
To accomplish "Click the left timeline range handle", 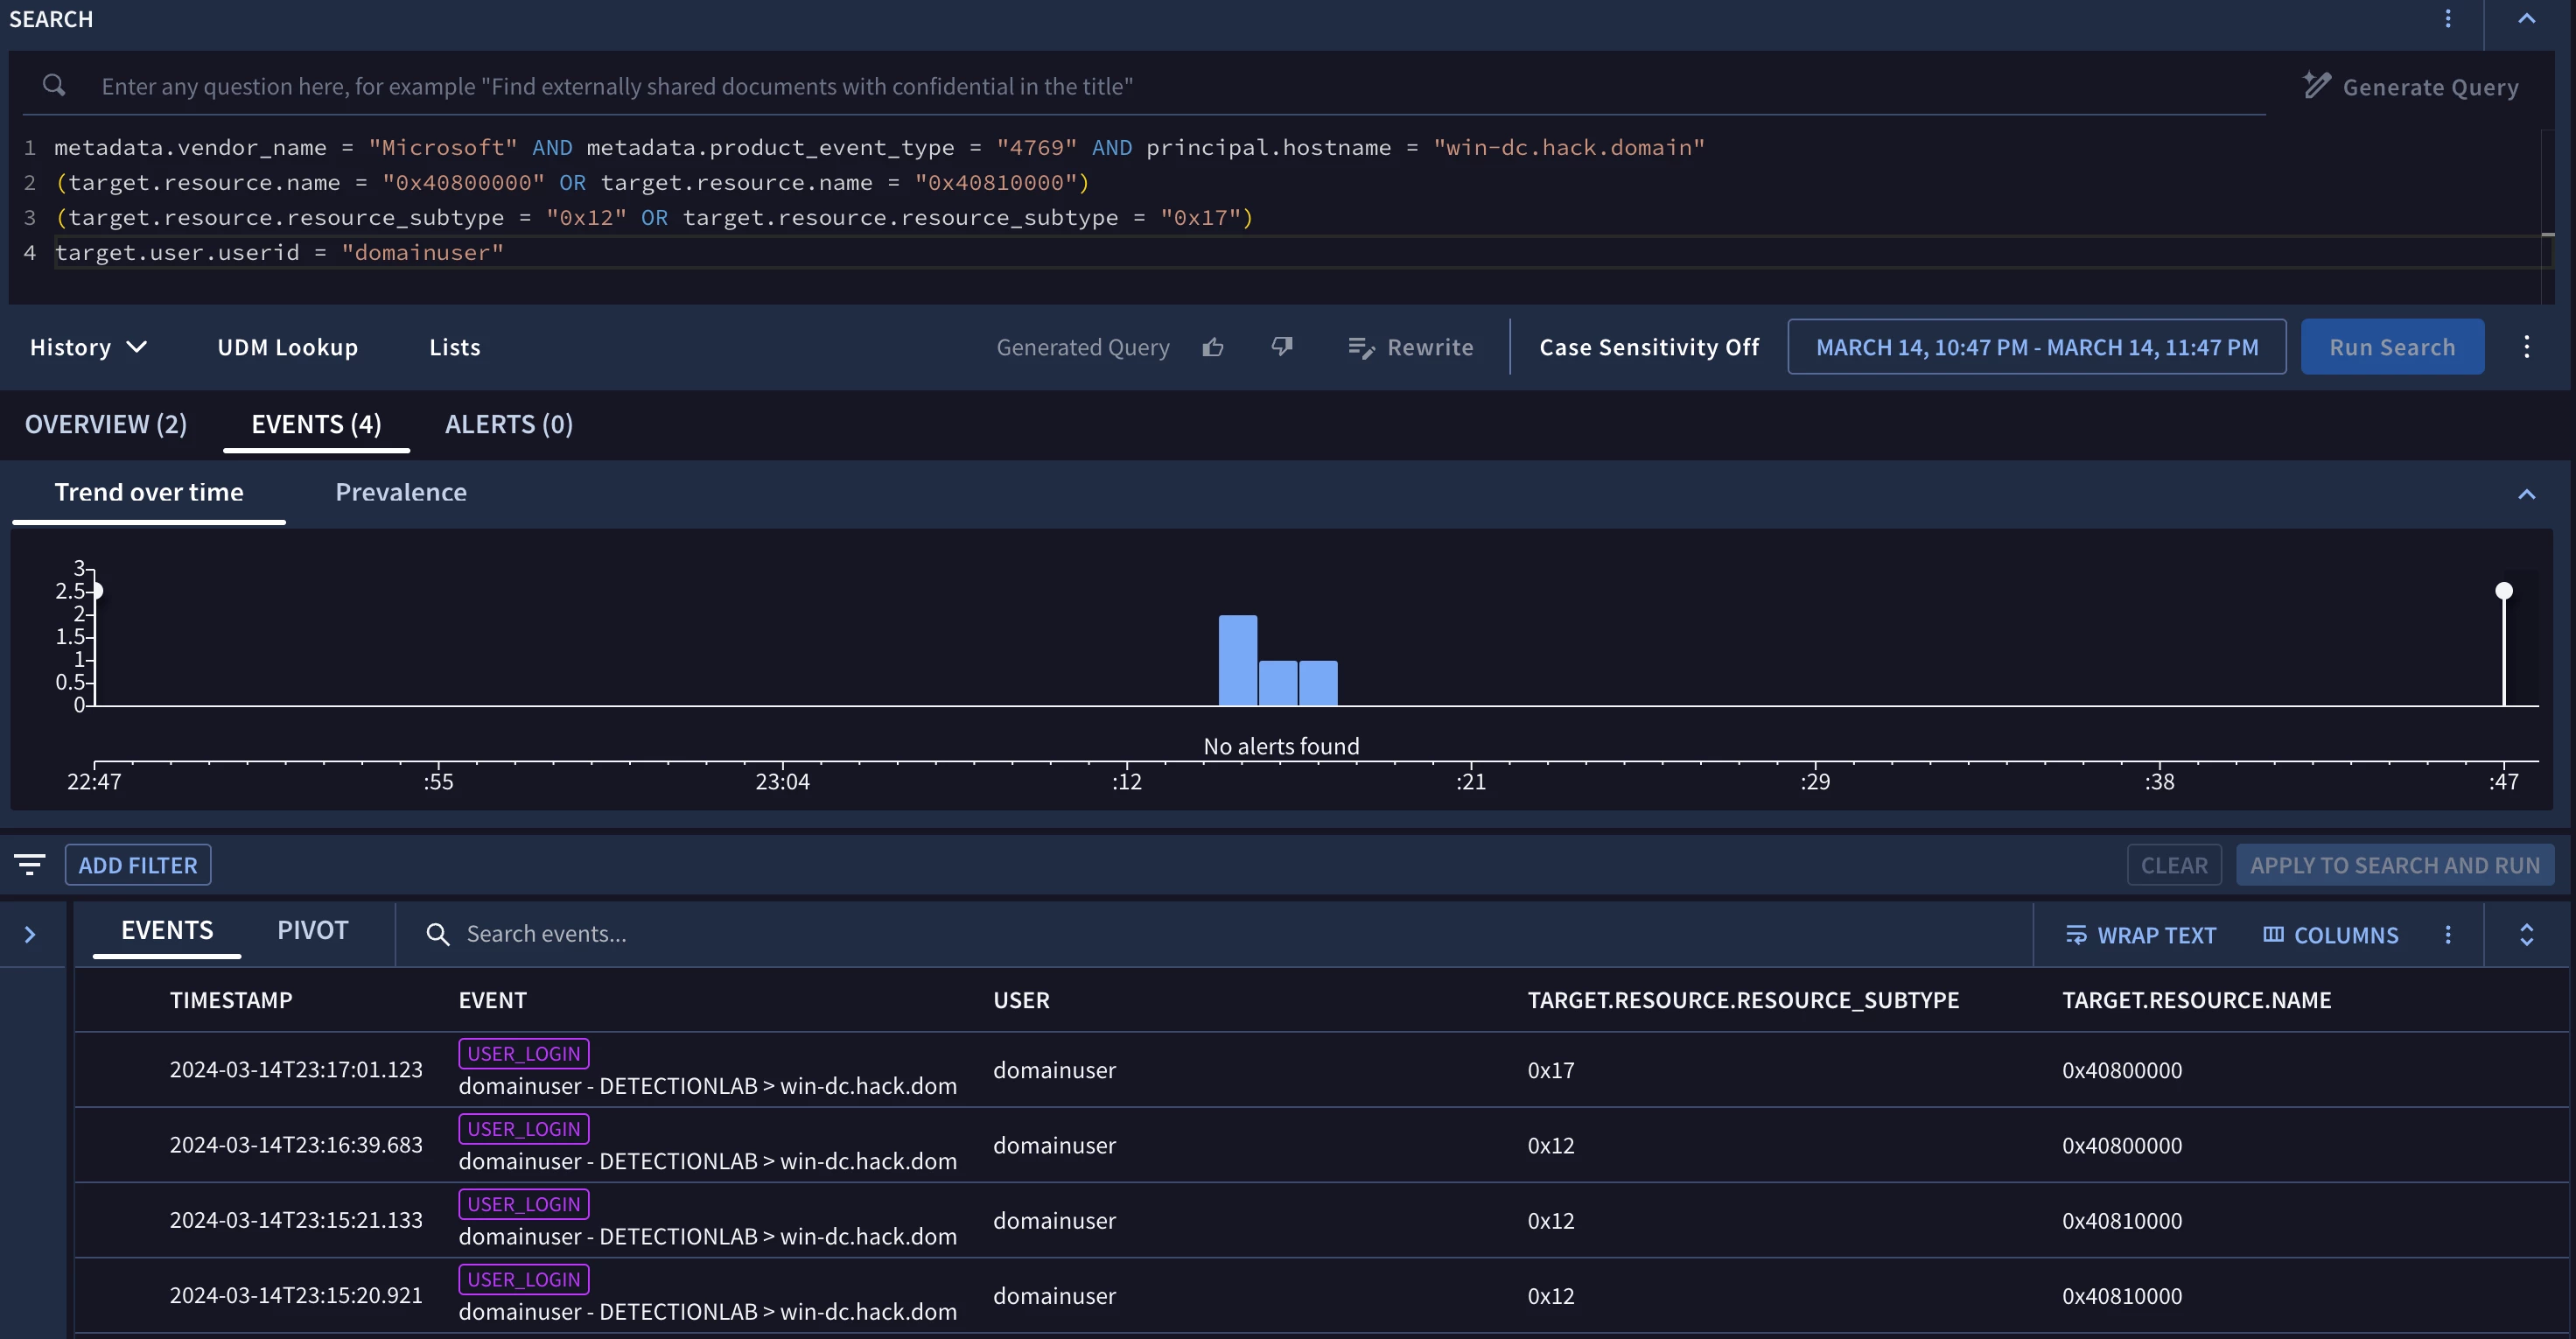I will 97,591.
